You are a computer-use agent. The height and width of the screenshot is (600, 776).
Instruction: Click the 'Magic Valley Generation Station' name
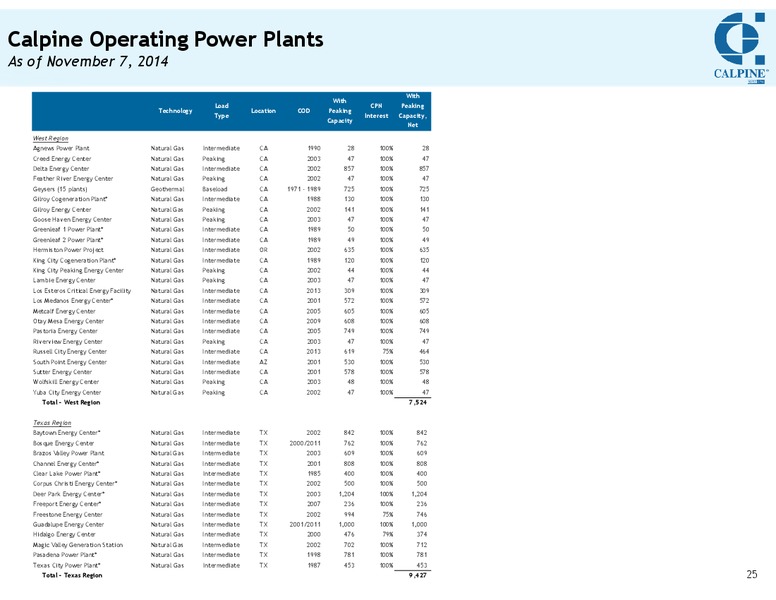coord(78,545)
